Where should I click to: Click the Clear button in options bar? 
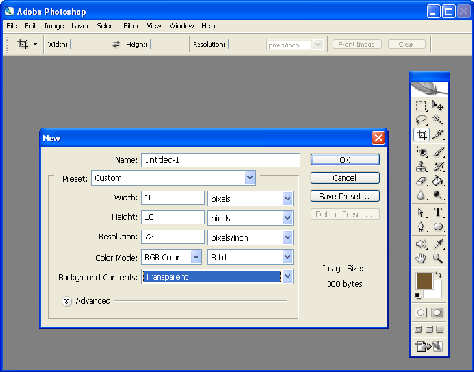point(407,44)
